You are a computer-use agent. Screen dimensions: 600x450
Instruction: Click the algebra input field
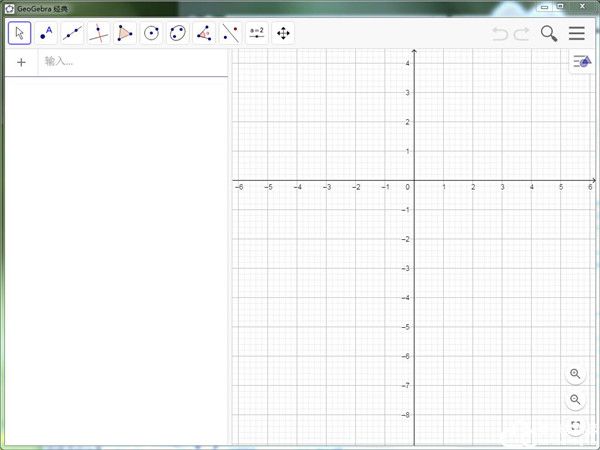pyautogui.click(x=130, y=62)
